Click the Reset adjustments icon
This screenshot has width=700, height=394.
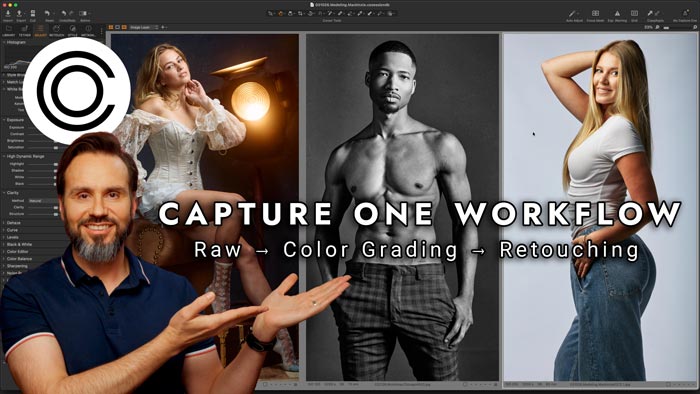[x=47, y=13]
